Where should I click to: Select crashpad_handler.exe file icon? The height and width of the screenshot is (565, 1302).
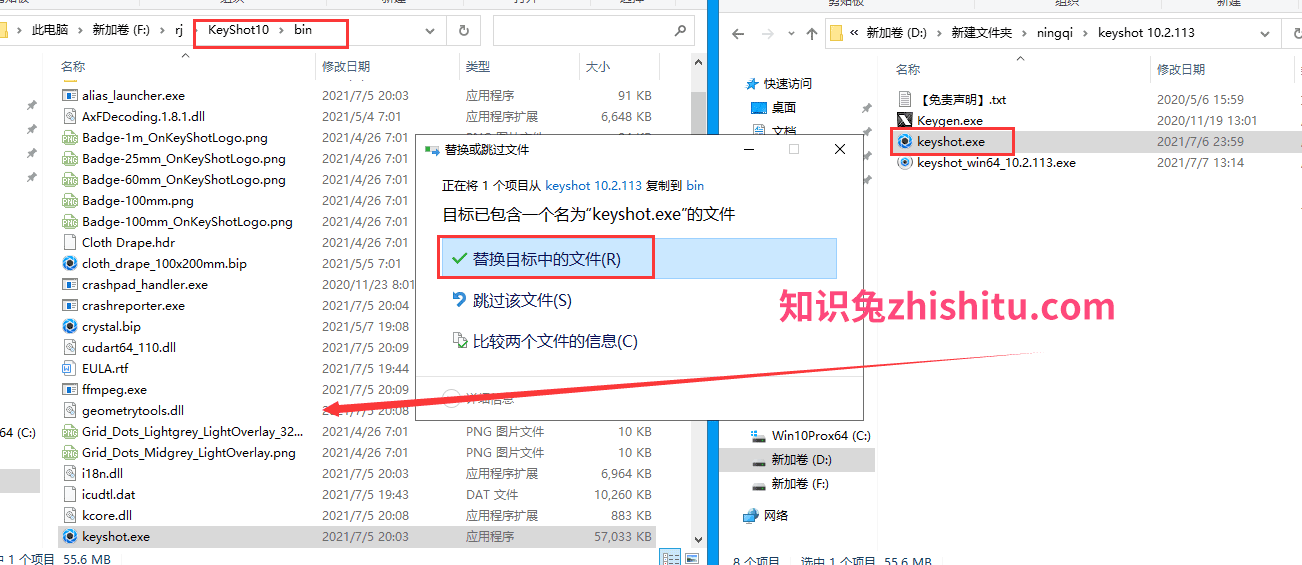(x=70, y=285)
